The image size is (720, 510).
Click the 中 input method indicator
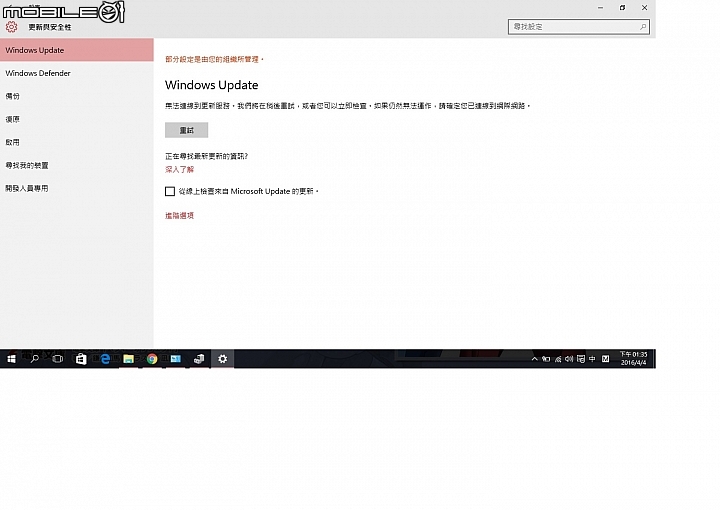click(x=592, y=359)
